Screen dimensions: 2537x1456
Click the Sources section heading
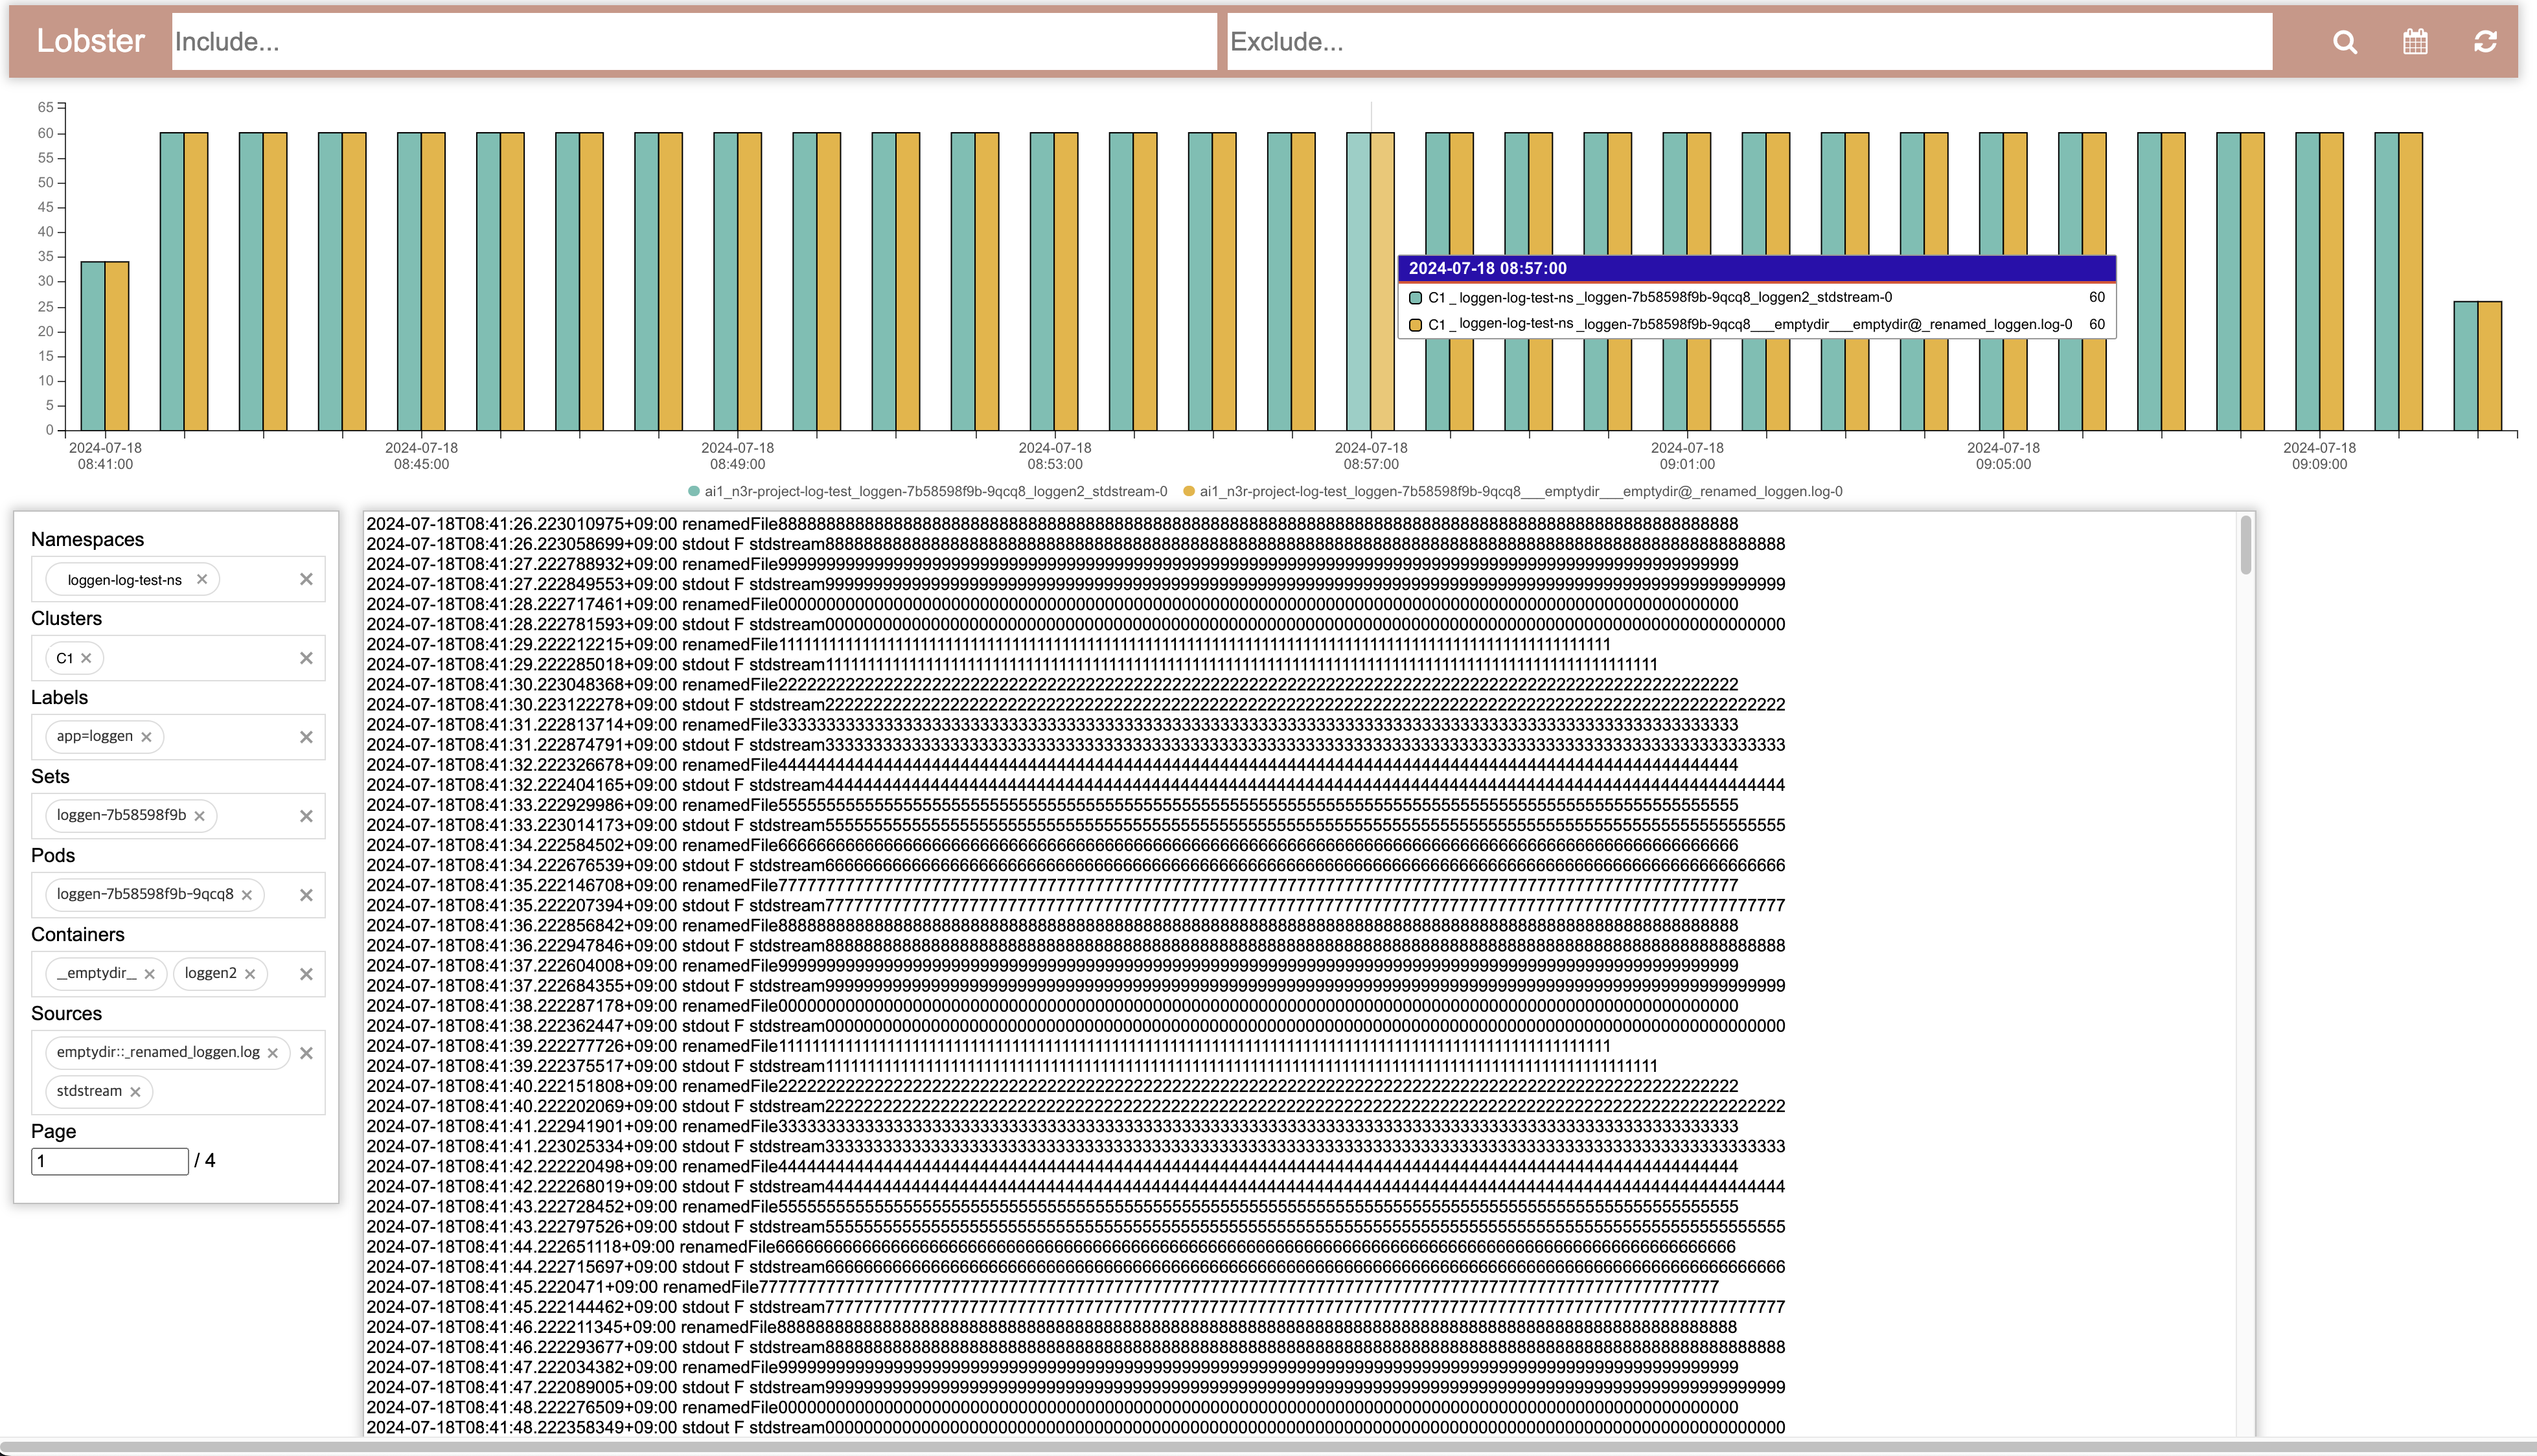[66, 1013]
